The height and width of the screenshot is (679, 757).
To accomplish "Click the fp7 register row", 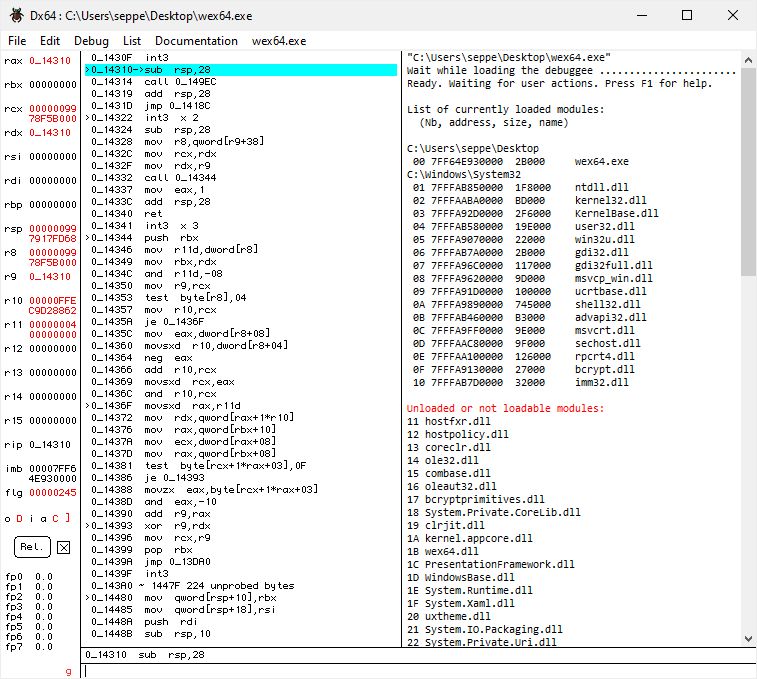I will point(29,647).
